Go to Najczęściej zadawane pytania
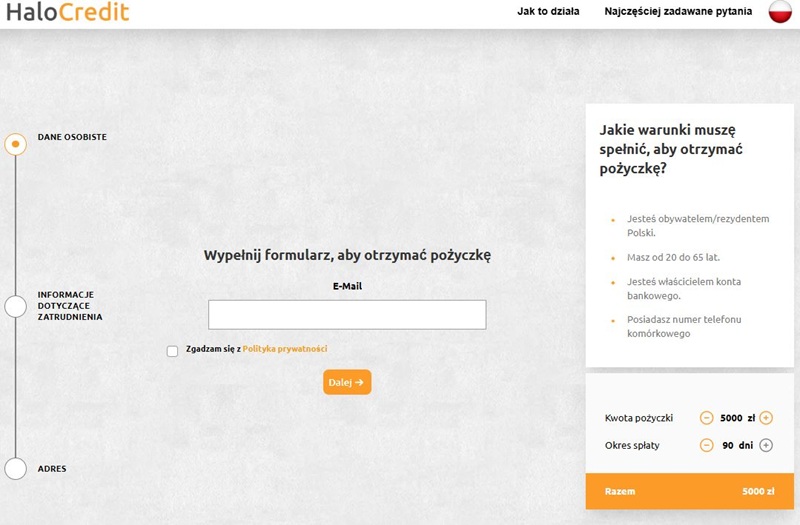The width and height of the screenshot is (800, 525). [x=678, y=12]
